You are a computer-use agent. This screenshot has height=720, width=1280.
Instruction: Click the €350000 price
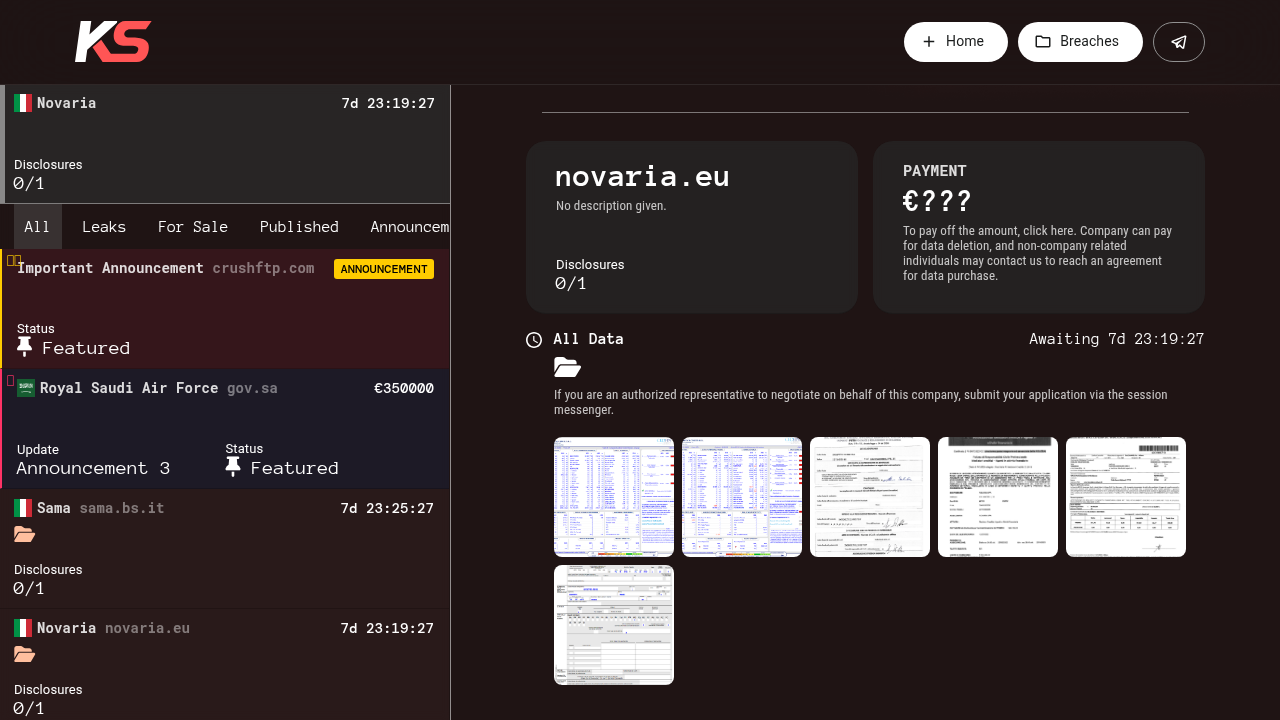pos(404,388)
